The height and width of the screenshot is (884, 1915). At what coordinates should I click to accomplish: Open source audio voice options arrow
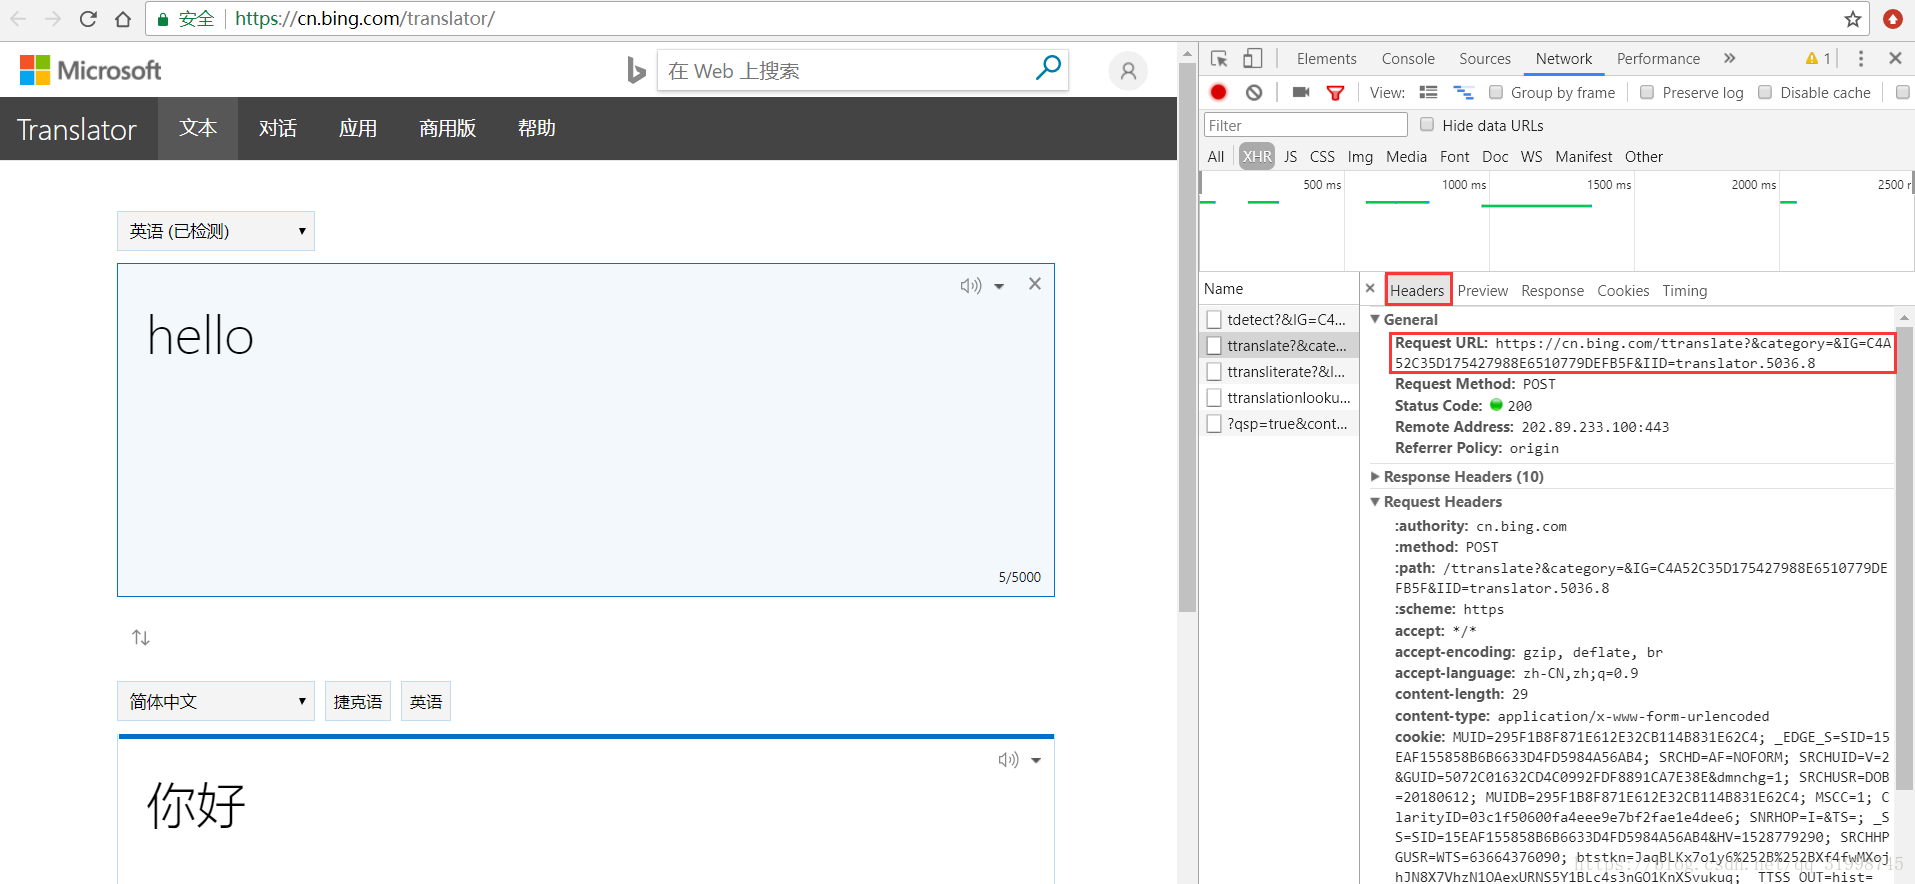(998, 287)
